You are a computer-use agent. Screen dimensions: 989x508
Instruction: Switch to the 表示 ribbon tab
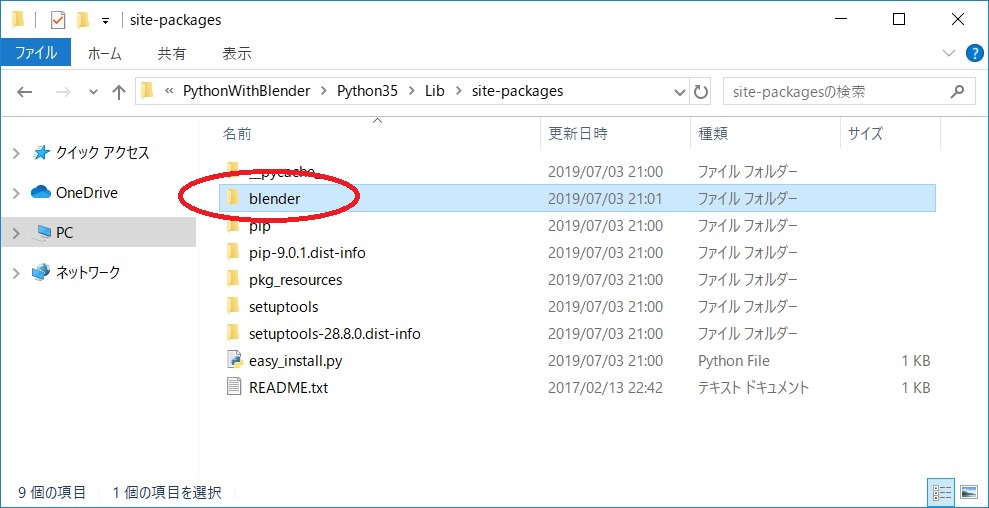point(237,54)
